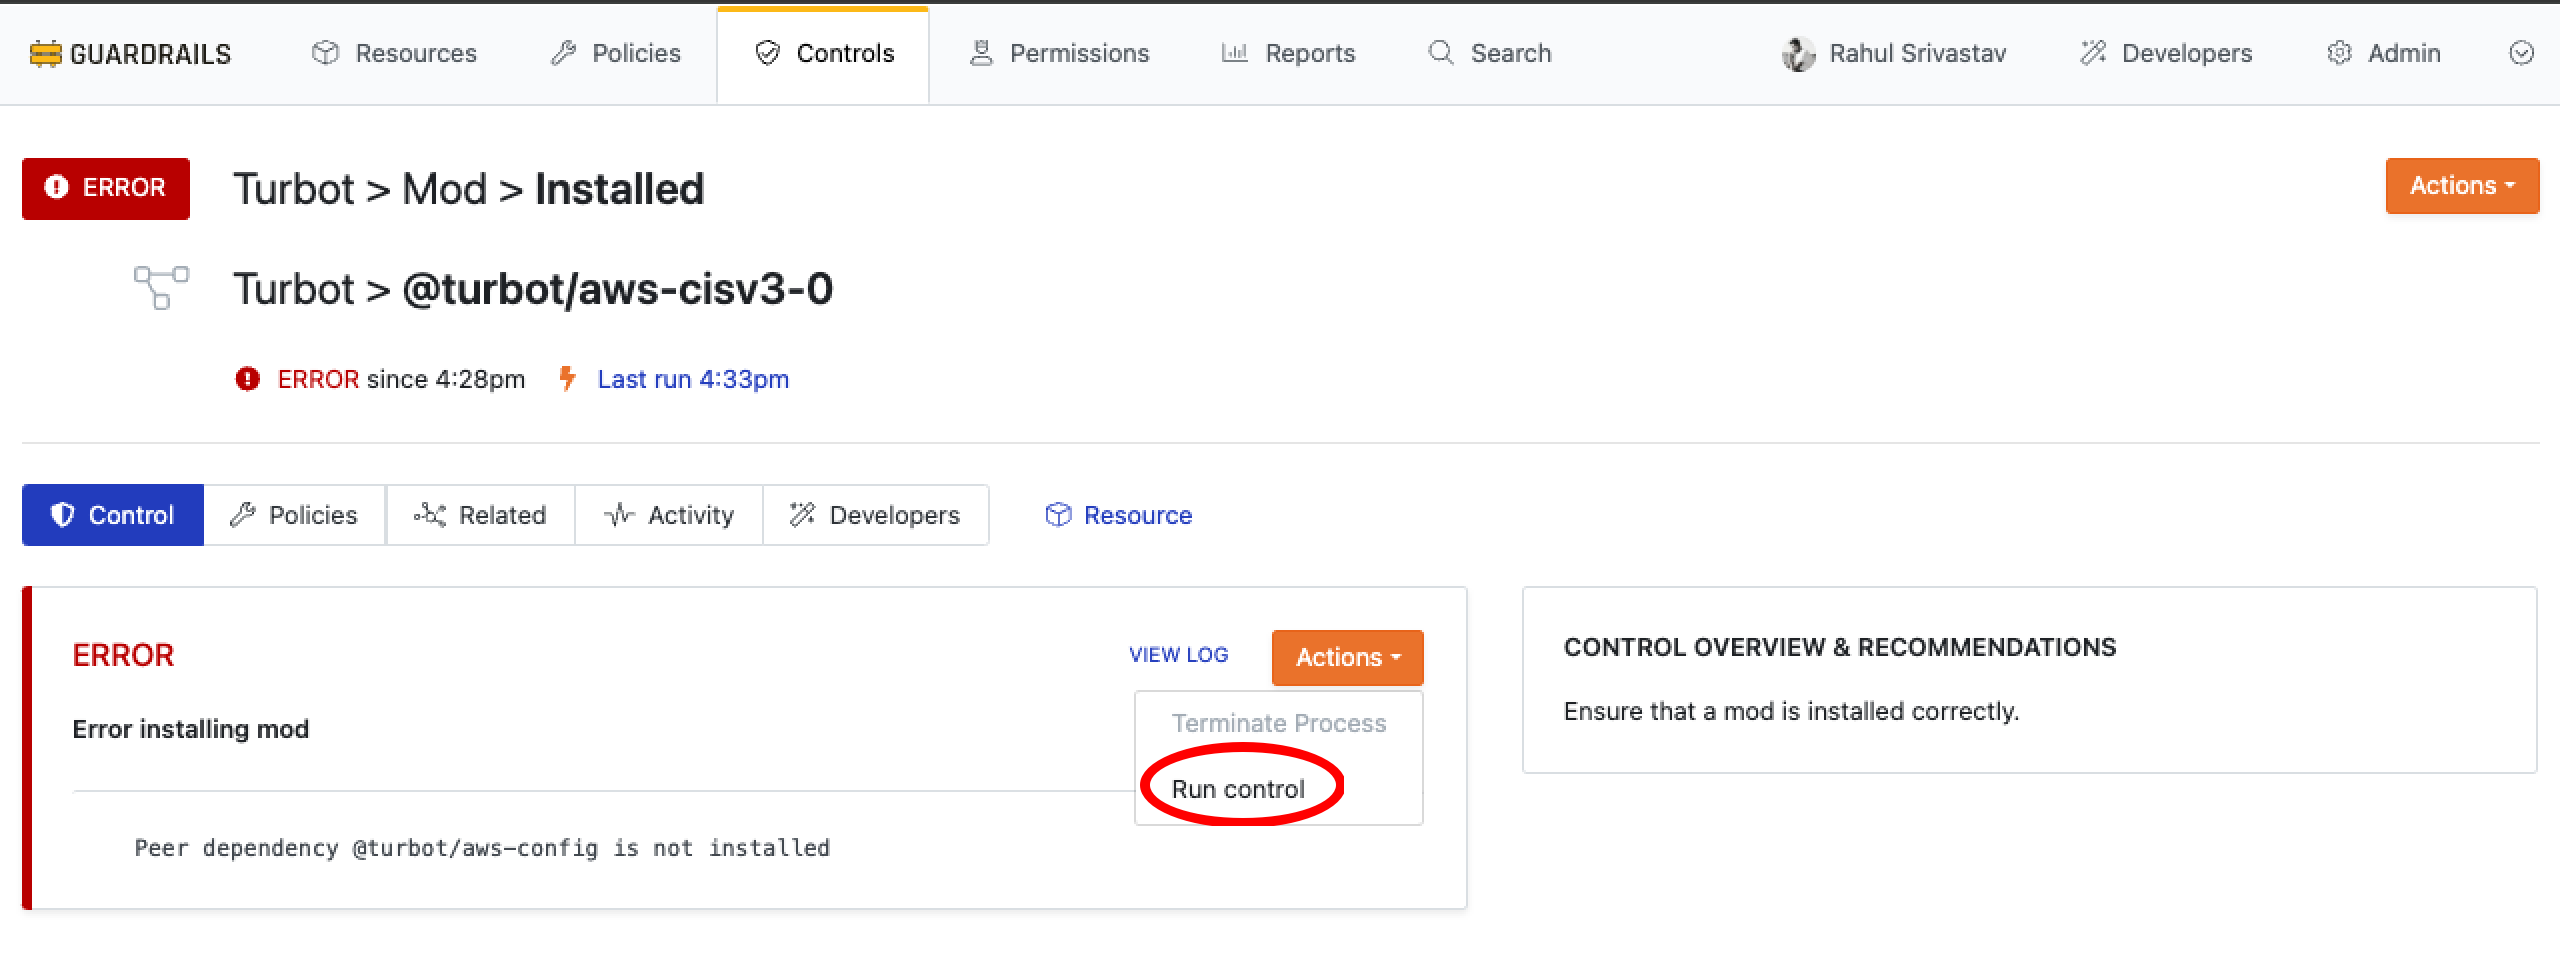2560x960 pixels.
Task: Open the Related tab
Action: click(x=481, y=515)
